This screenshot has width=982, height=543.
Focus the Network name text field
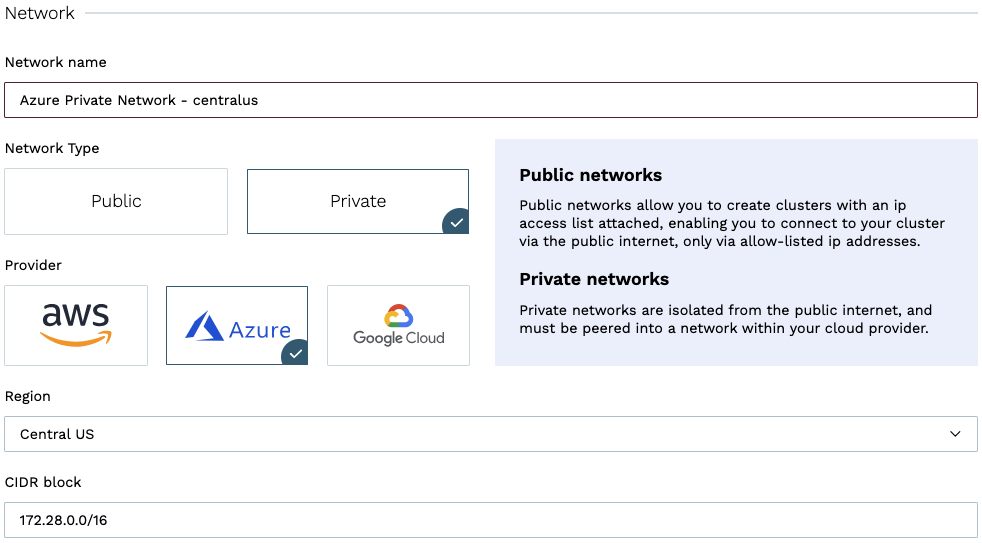coord(490,100)
